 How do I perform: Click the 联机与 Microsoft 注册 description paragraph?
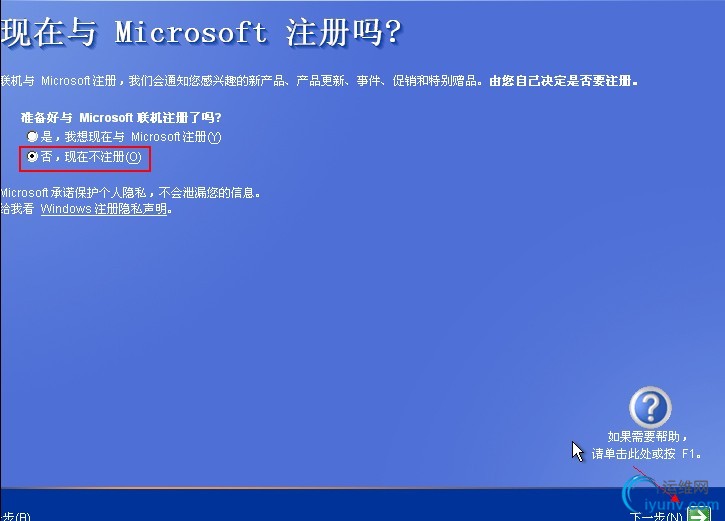pyautogui.click(x=319, y=81)
